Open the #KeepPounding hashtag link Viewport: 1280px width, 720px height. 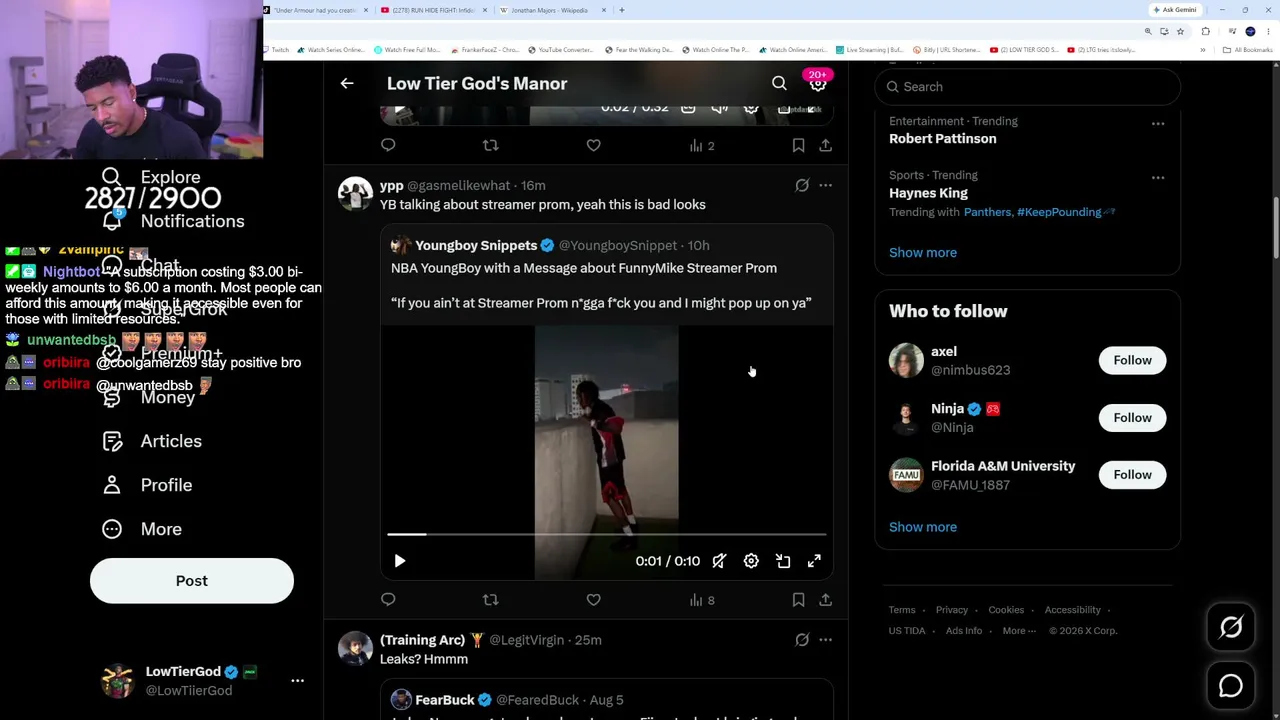coord(1059,212)
